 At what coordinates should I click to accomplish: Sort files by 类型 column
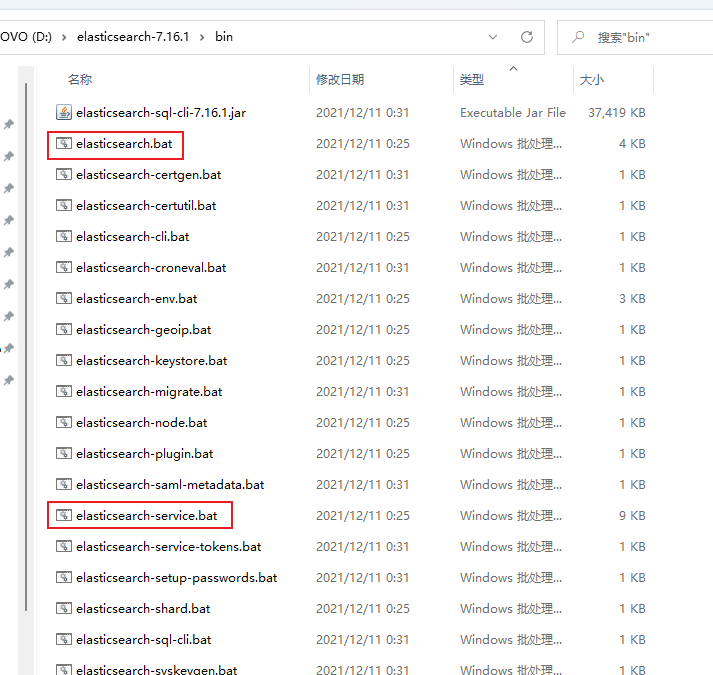(472, 80)
